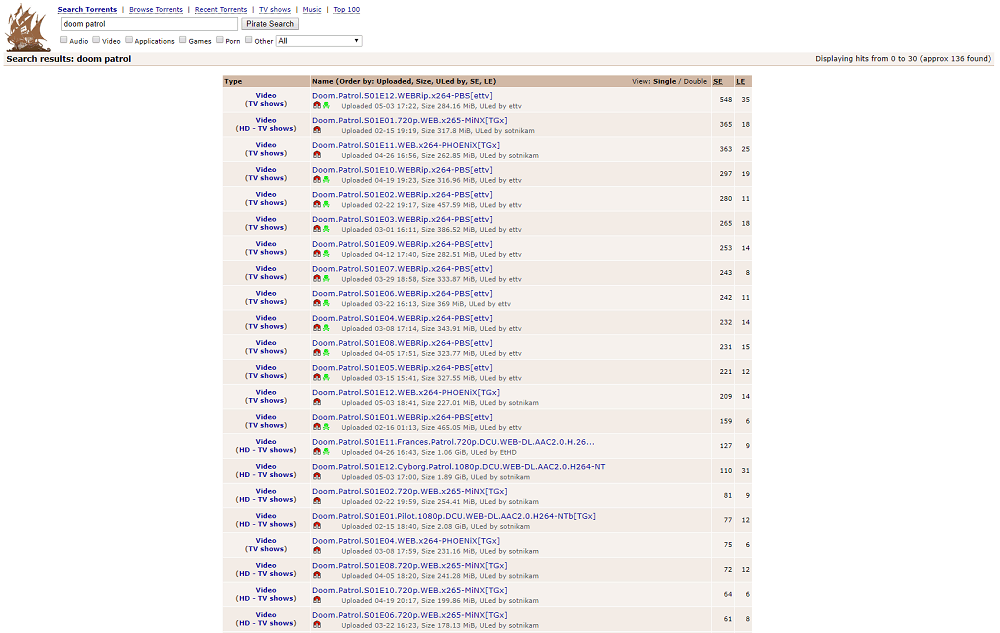Open the All category dropdown

click(x=319, y=41)
